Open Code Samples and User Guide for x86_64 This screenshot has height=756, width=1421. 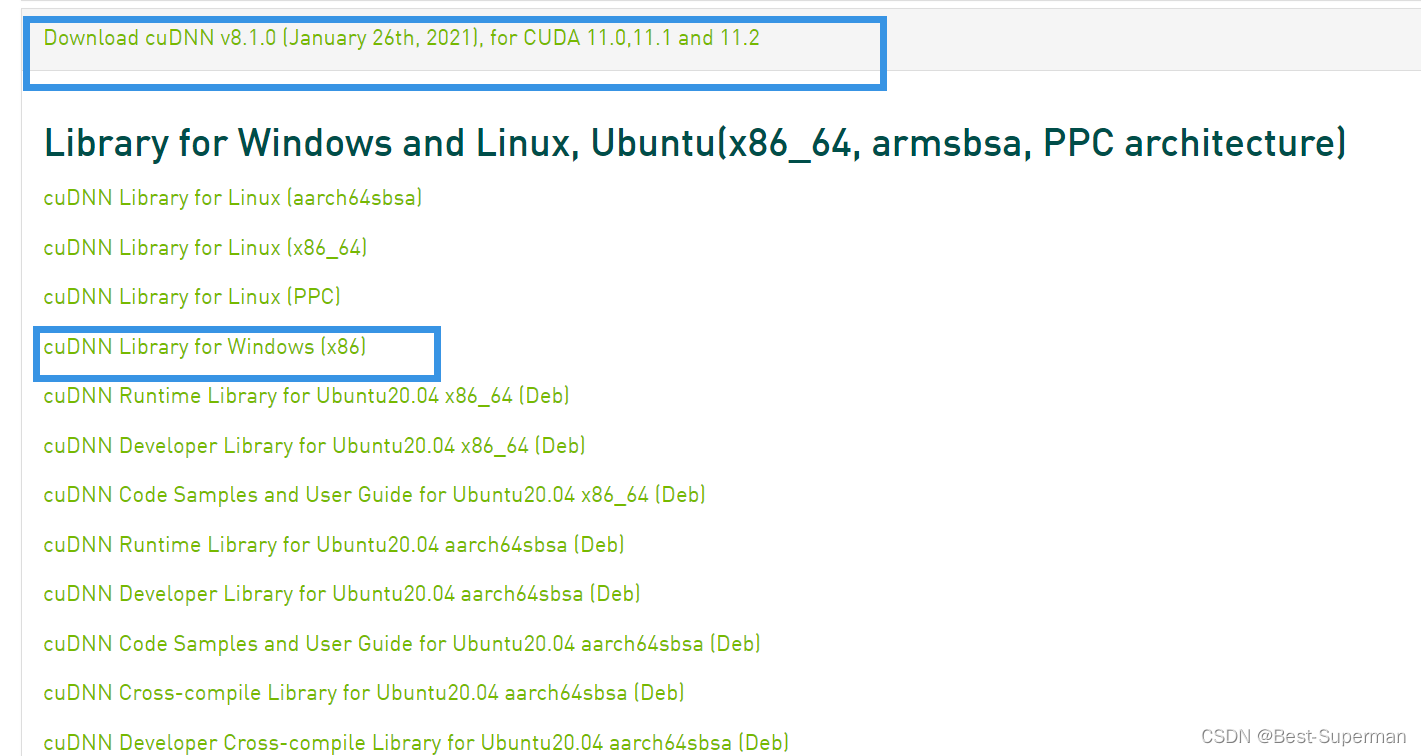pos(373,495)
